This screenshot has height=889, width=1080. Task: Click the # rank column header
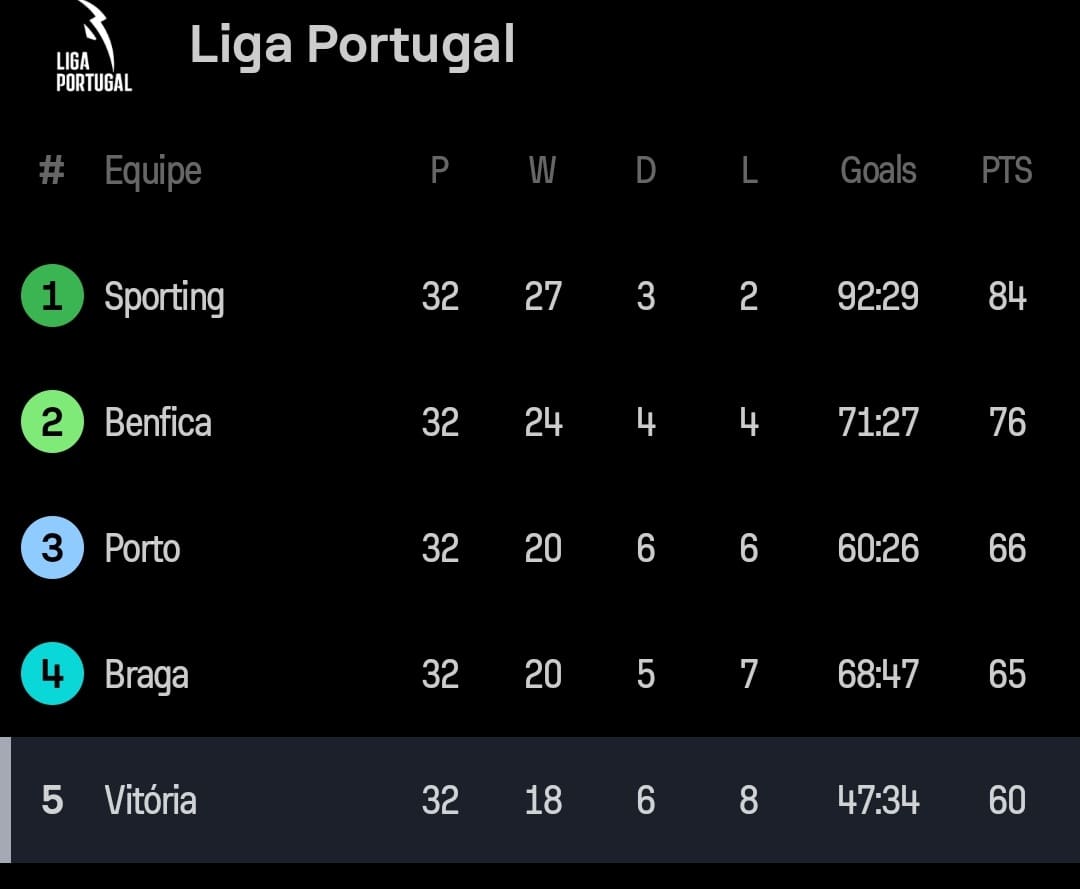coord(52,170)
